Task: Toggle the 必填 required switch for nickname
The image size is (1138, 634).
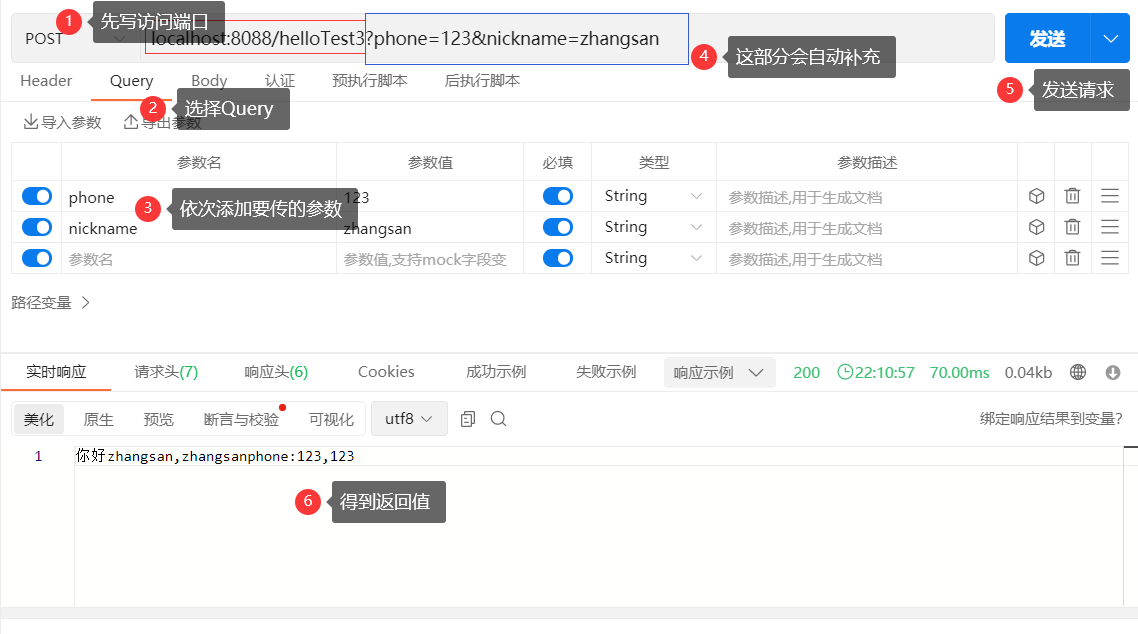Action: [558, 227]
